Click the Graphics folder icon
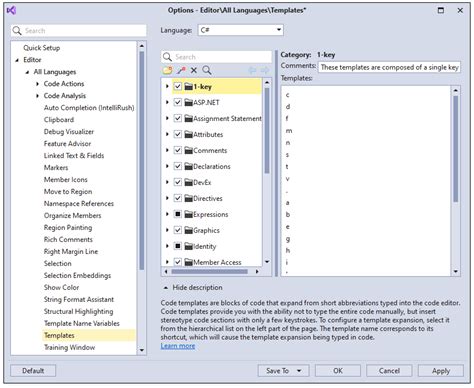 pyautogui.click(x=189, y=230)
